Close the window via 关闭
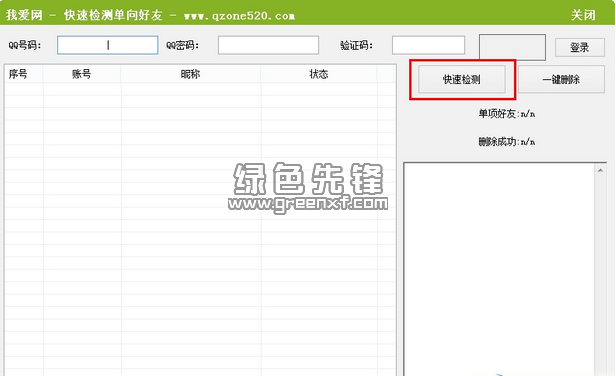The width and height of the screenshot is (616, 376). [x=583, y=15]
